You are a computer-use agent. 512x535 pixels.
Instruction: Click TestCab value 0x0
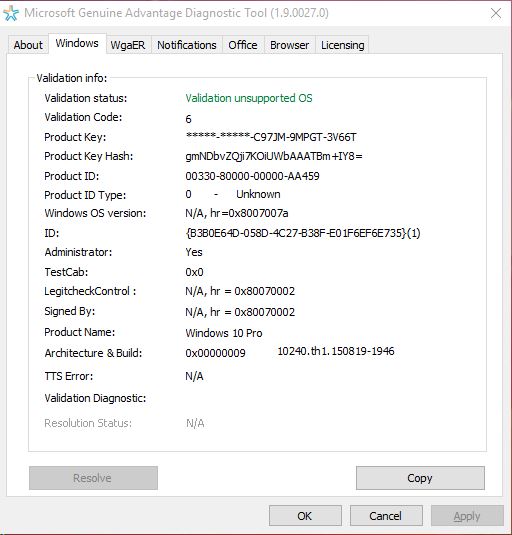(x=194, y=272)
